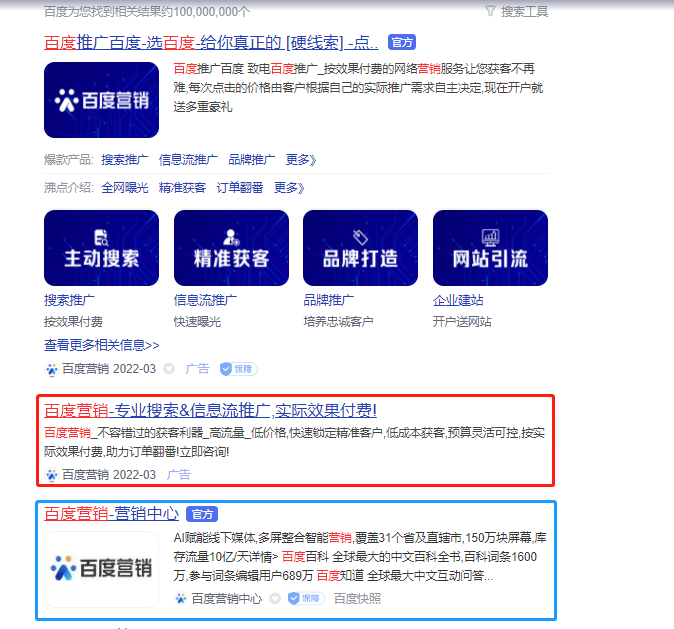The height and width of the screenshot is (629, 674).
Task: Open 全网曝光 in 沸点介绍 row
Action: [x=125, y=188]
